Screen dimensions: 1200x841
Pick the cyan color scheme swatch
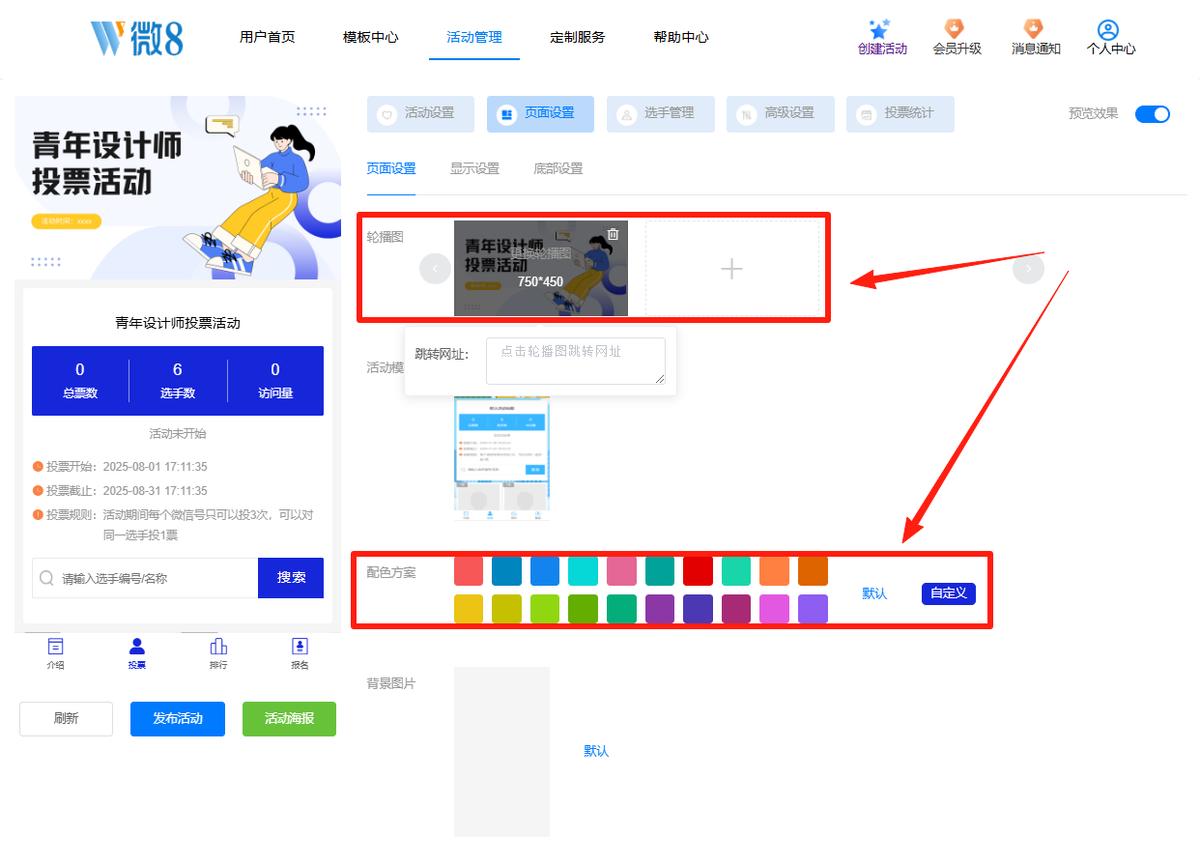[x=583, y=571]
